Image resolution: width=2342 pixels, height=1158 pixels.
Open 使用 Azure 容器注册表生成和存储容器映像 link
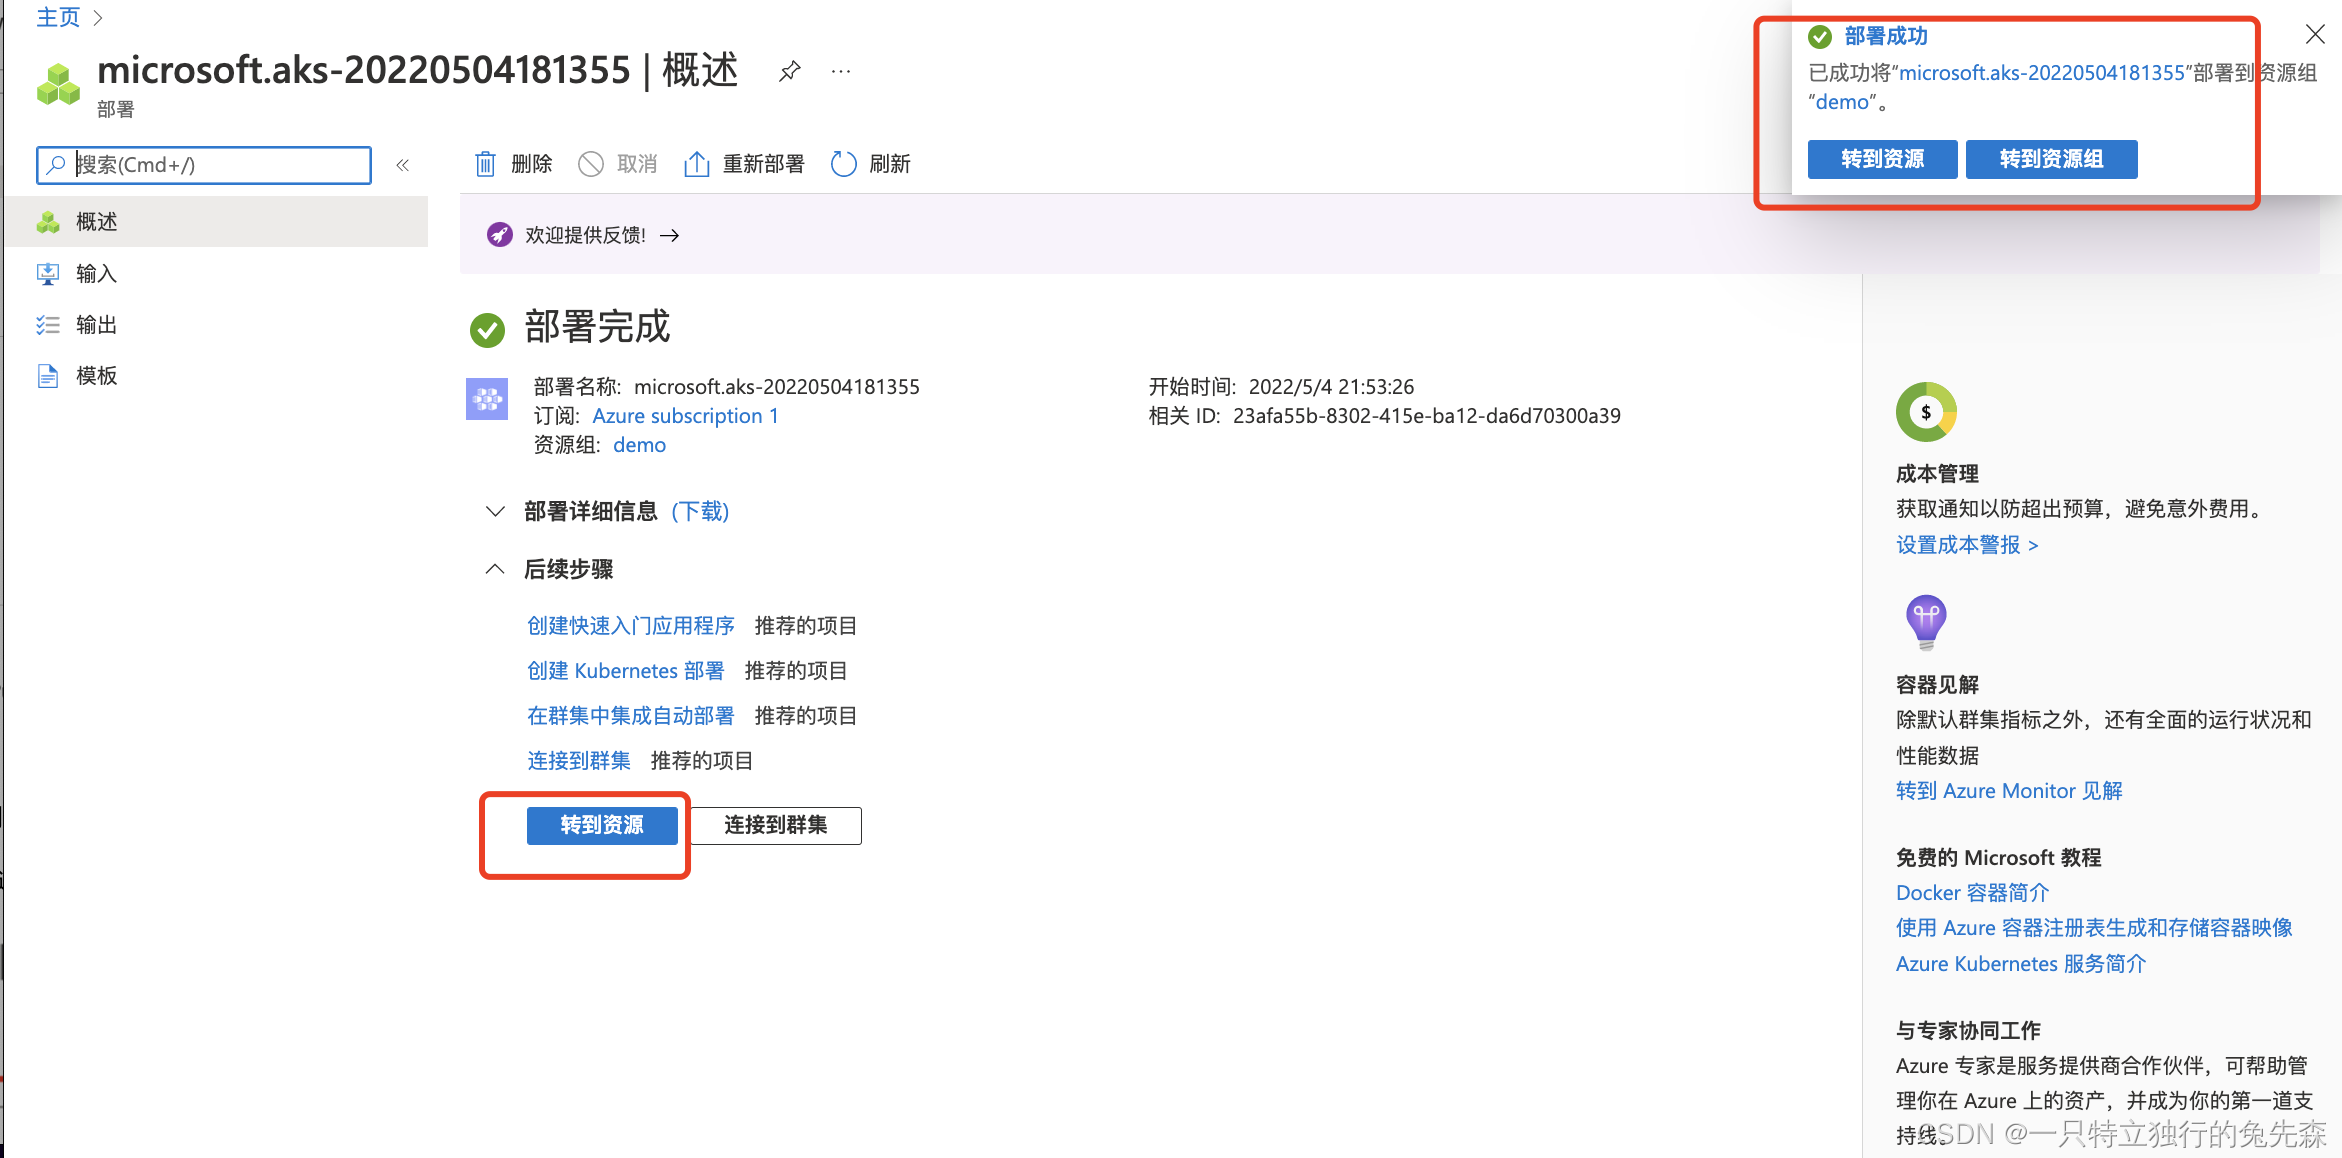[2094, 928]
